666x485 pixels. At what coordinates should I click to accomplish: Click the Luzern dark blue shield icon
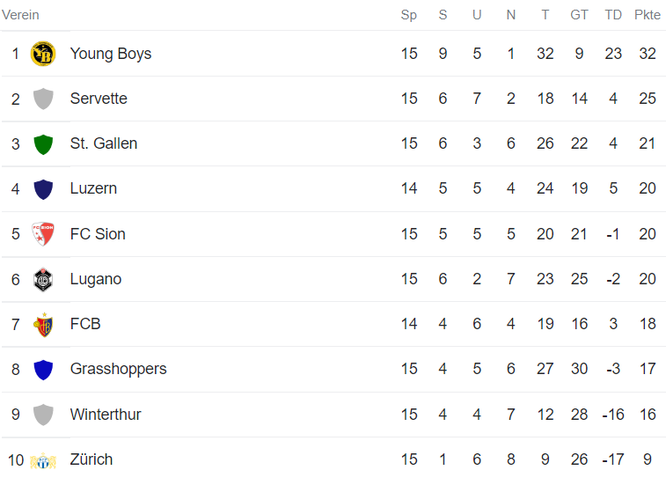pos(43,189)
